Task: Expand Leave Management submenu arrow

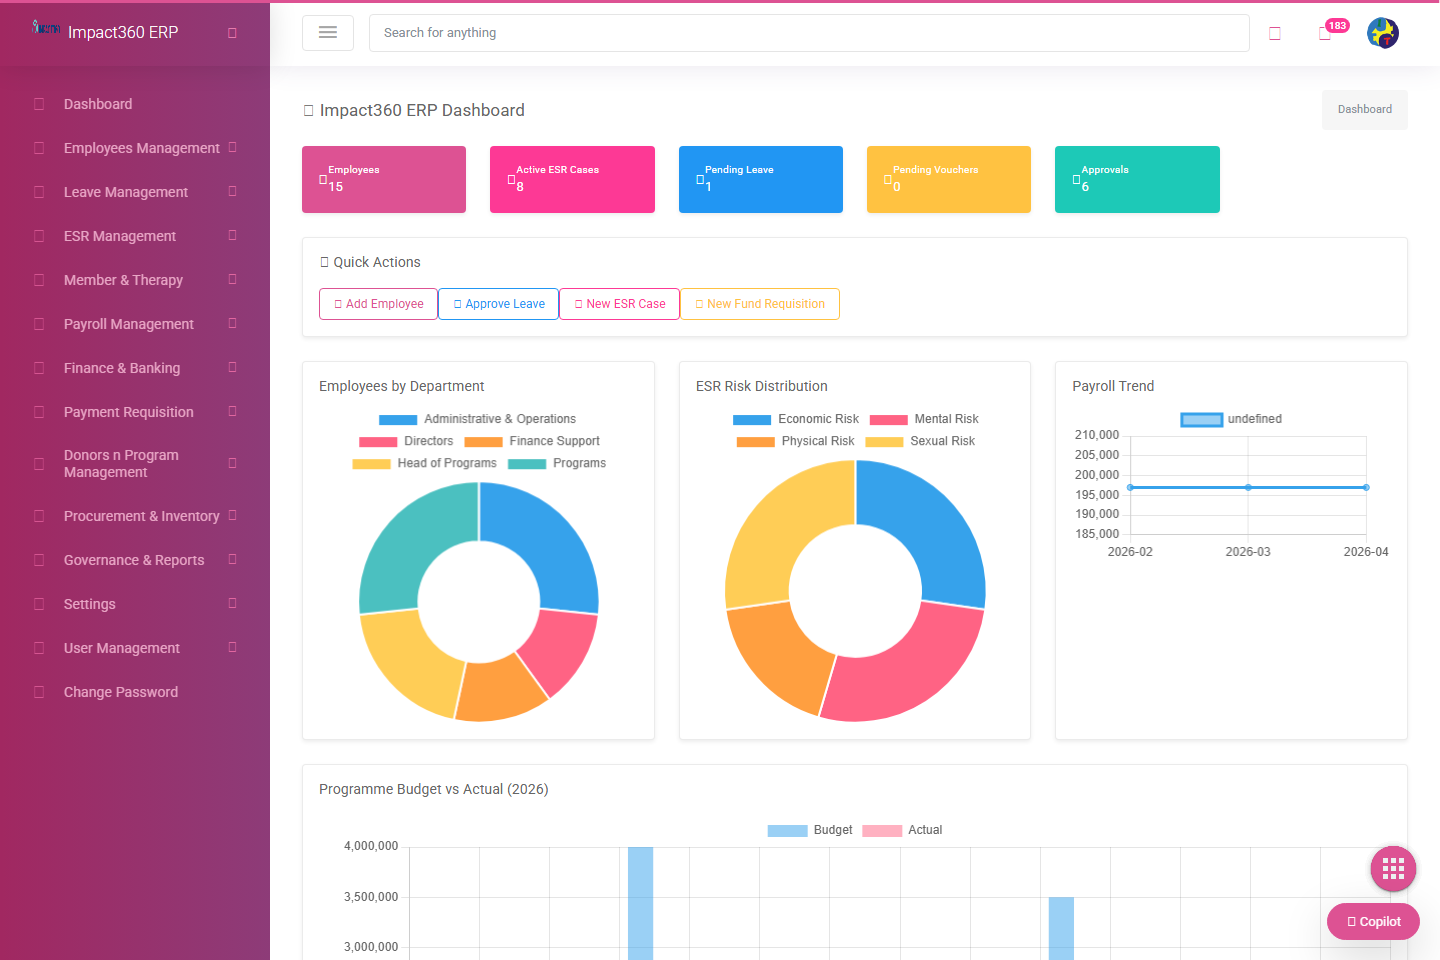Action: pyautogui.click(x=232, y=191)
